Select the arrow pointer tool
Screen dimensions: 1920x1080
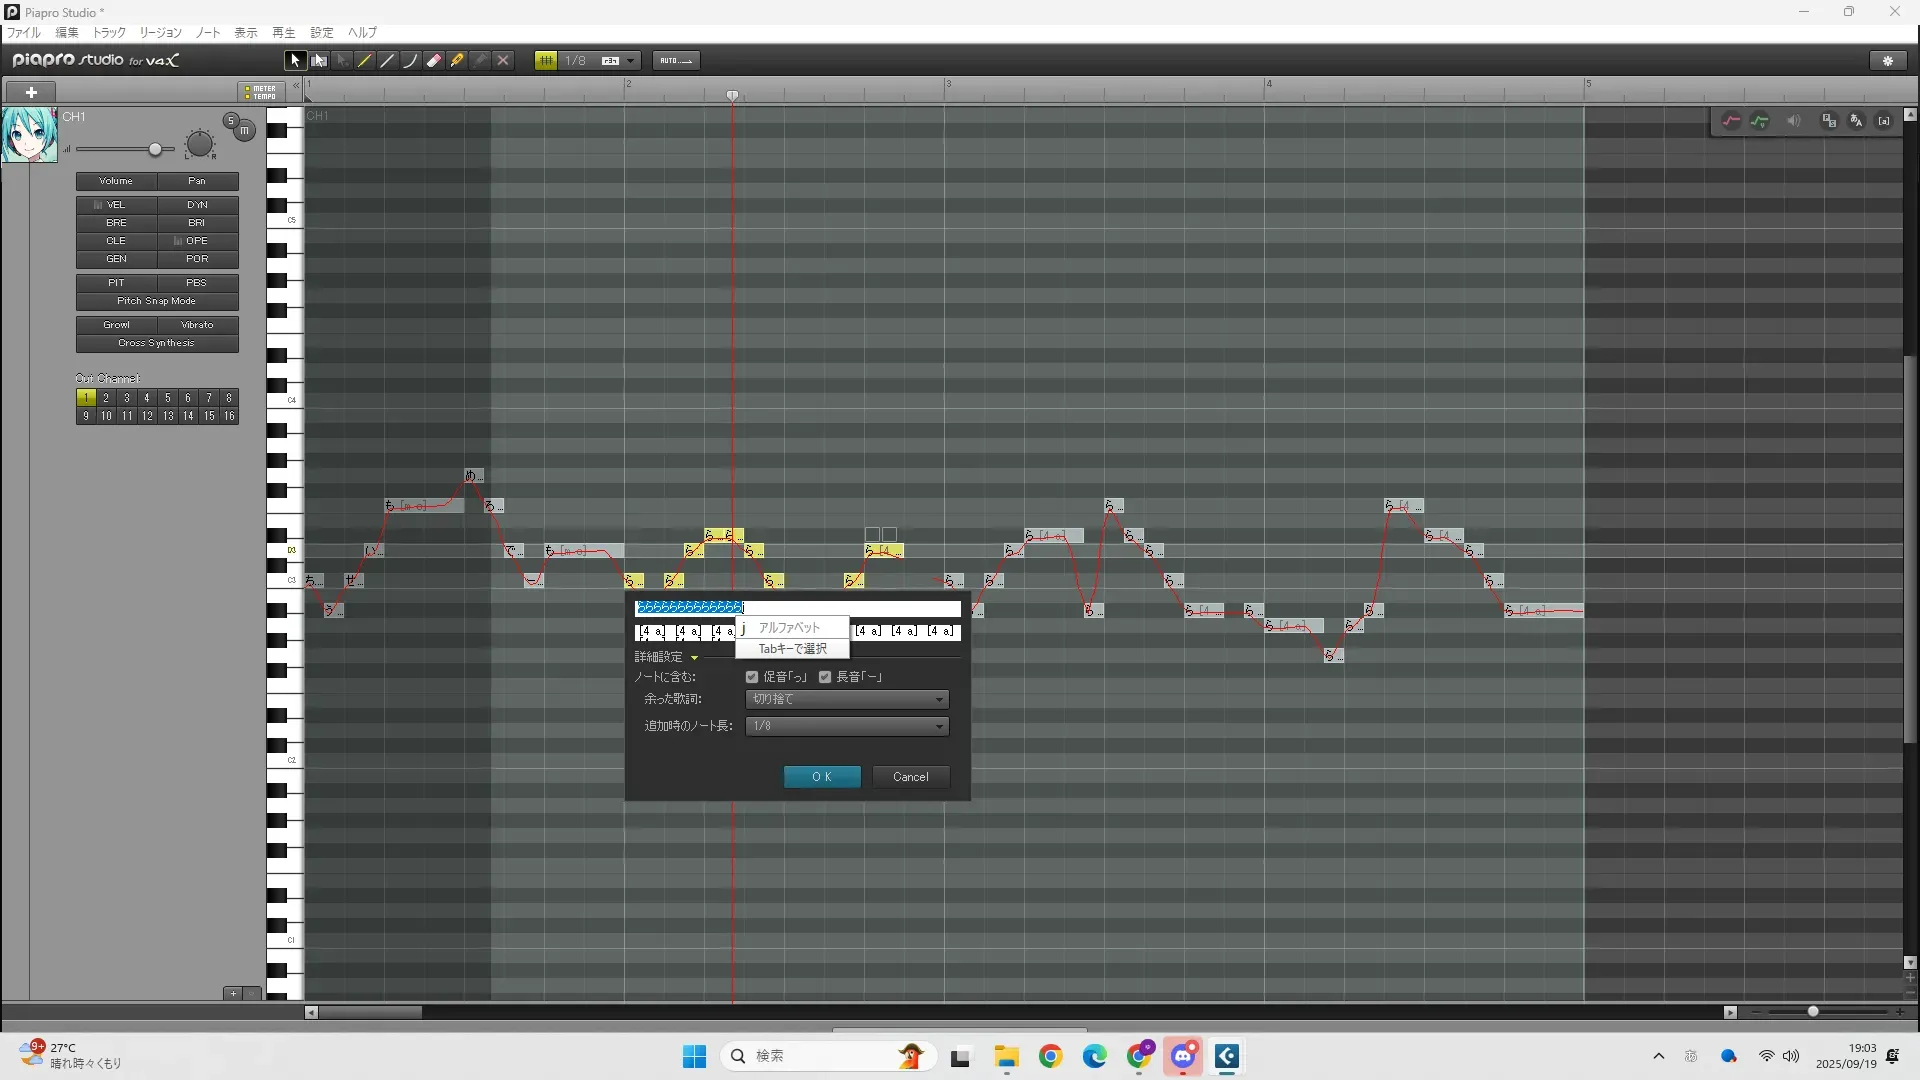(x=294, y=61)
